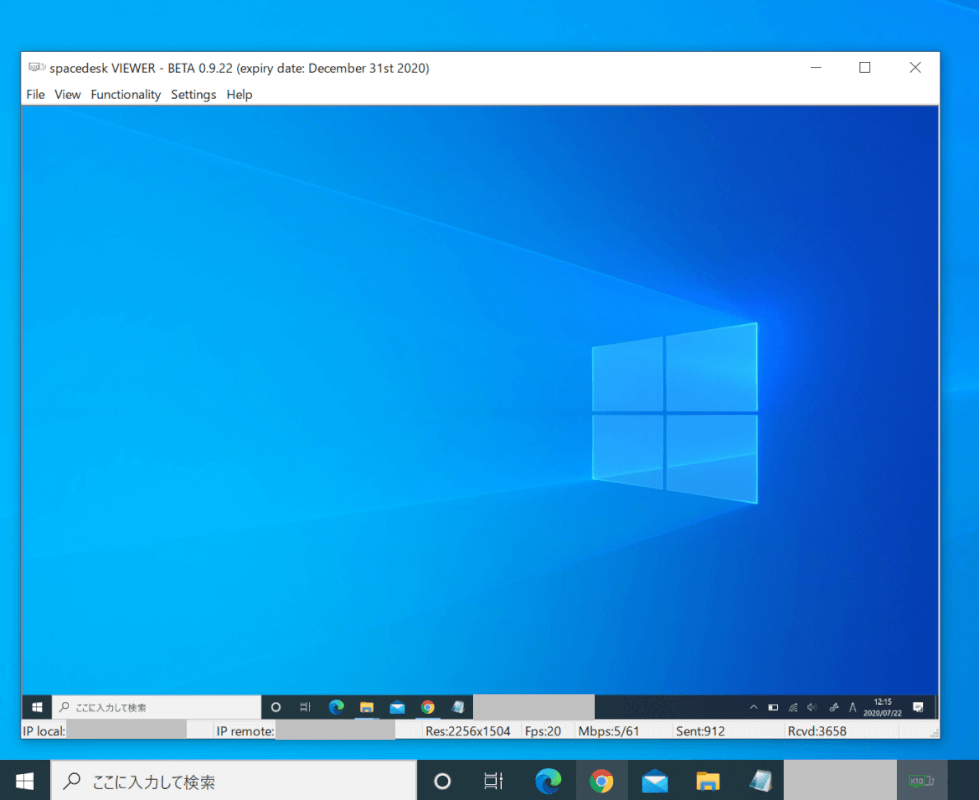Viewport: 979px width, 800px height.
Task: Click the host Windows Start button
Action: pyautogui.click(x=24, y=781)
